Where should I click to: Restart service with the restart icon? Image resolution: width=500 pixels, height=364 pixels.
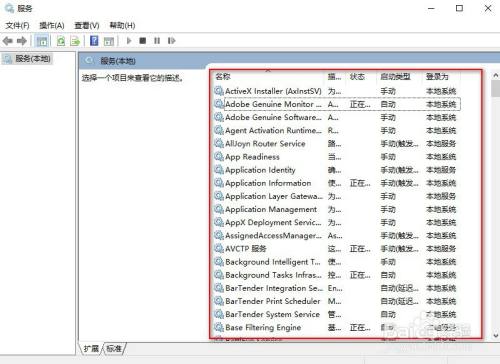pos(171,41)
